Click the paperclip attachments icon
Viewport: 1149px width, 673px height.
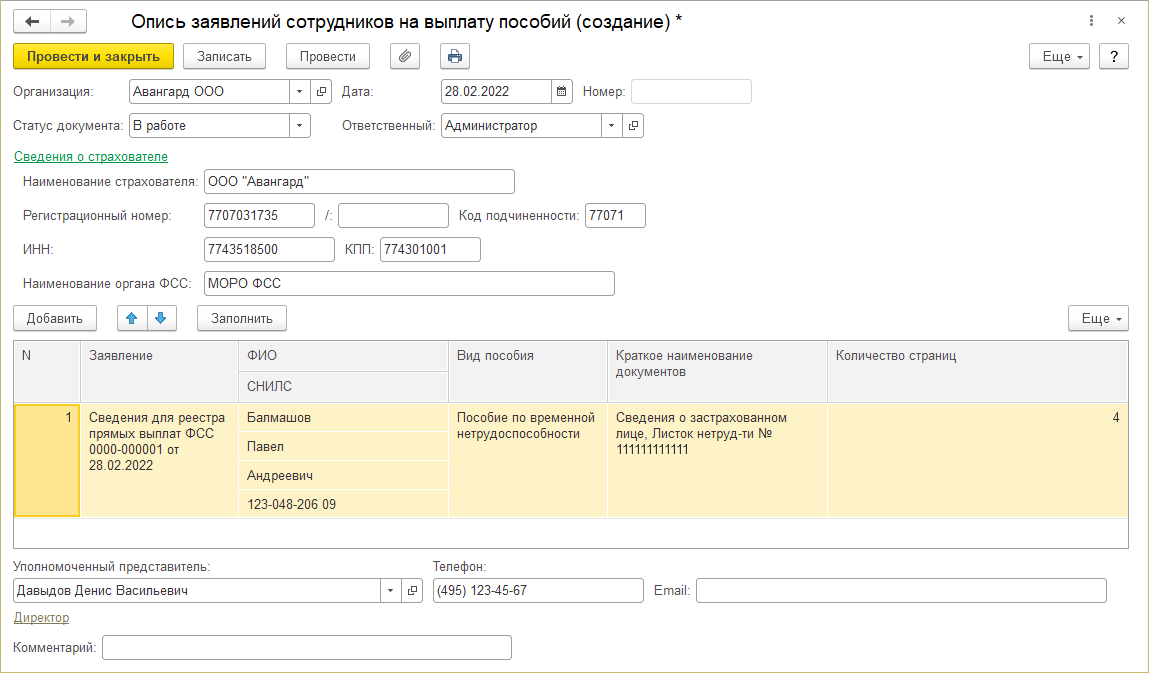405,56
